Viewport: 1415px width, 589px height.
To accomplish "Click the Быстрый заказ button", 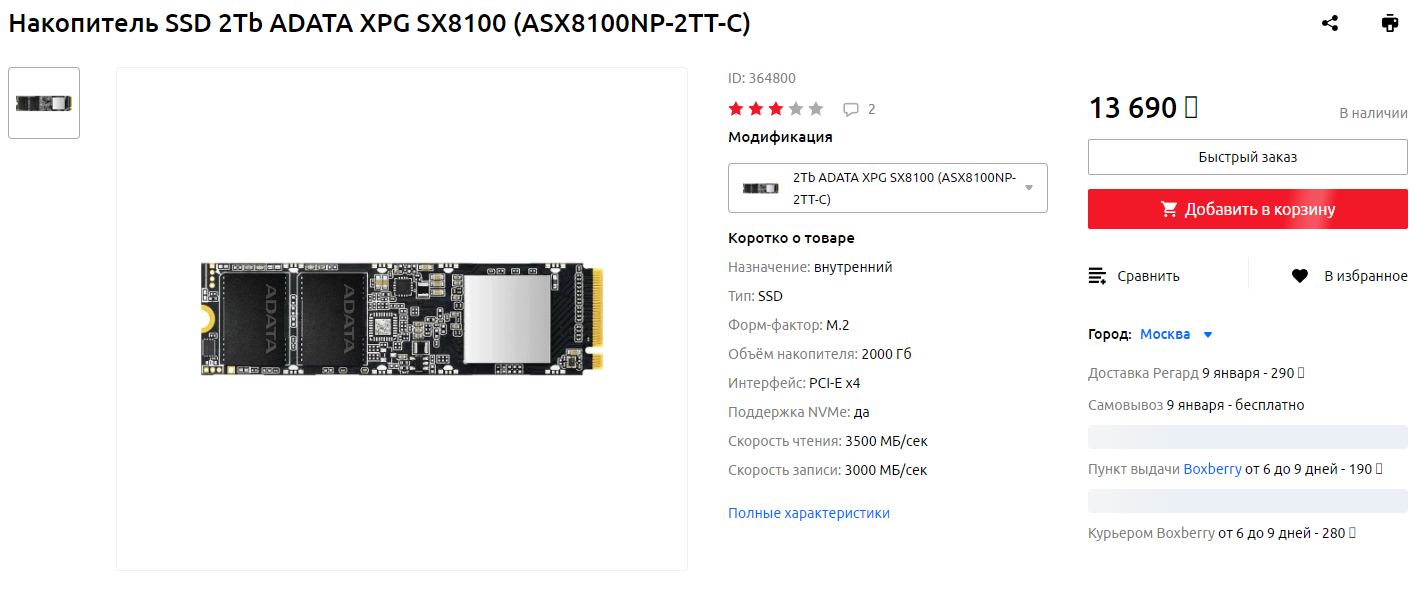I will [1248, 157].
